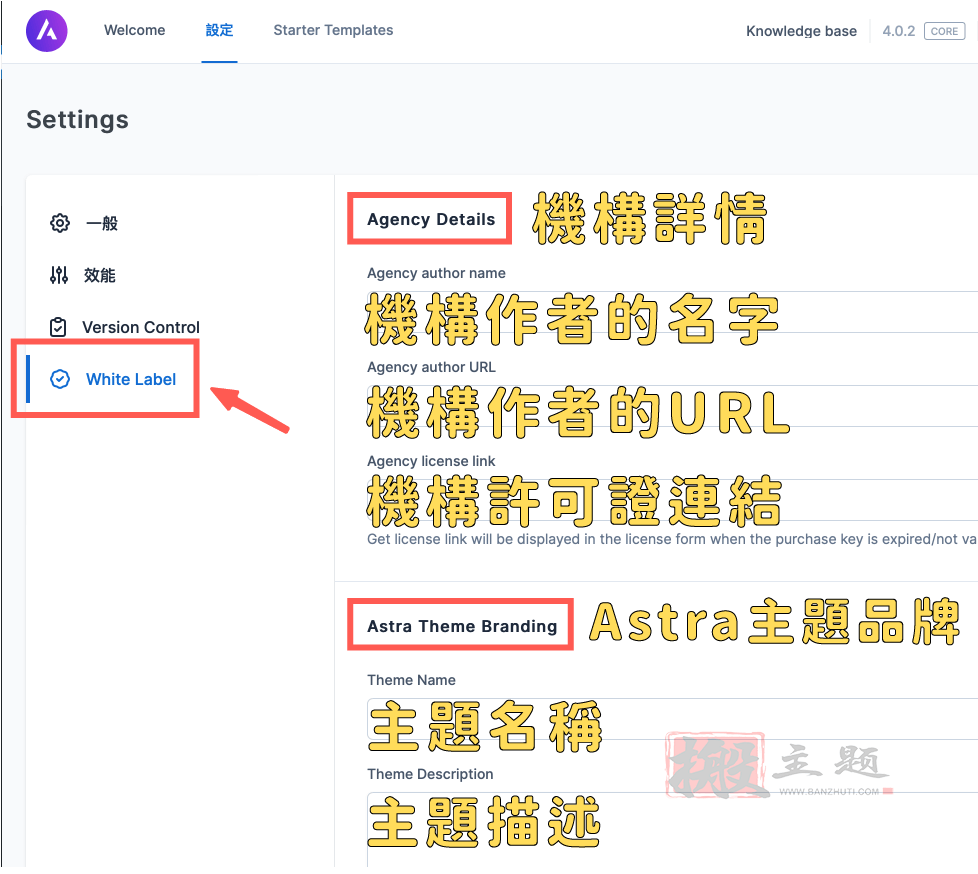The height and width of the screenshot is (874, 978).
Task: Click the CORE version badge
Action: pos(944,31)
